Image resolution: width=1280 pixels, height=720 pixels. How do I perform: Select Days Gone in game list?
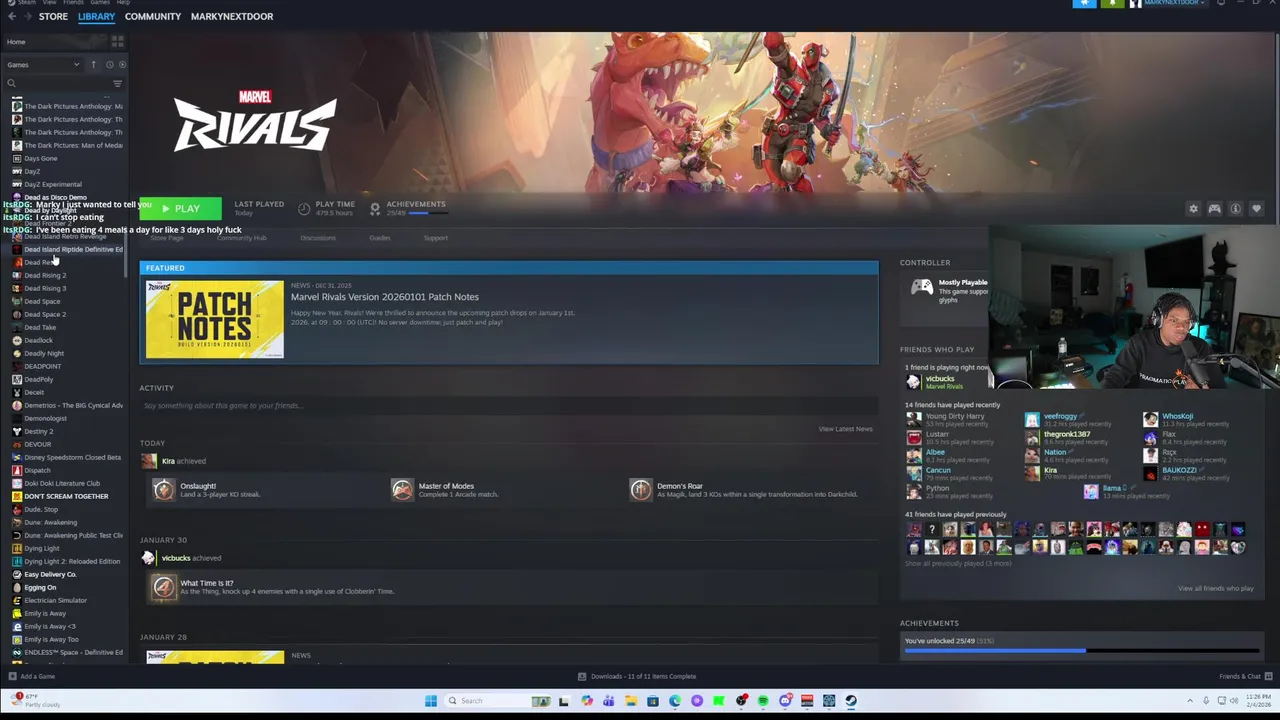pos(40,158)
